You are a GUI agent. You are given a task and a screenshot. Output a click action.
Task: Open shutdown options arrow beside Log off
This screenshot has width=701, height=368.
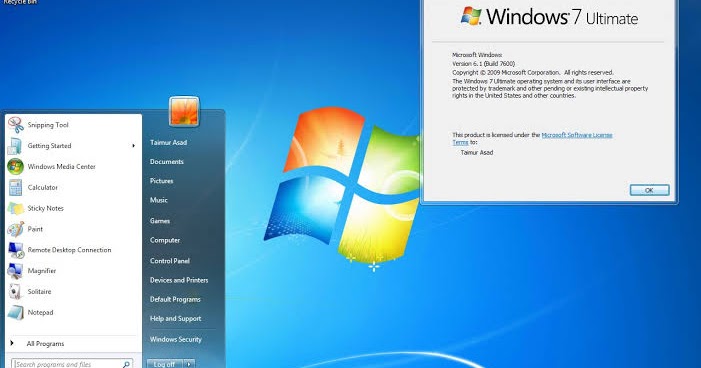[x=190, y=364]
